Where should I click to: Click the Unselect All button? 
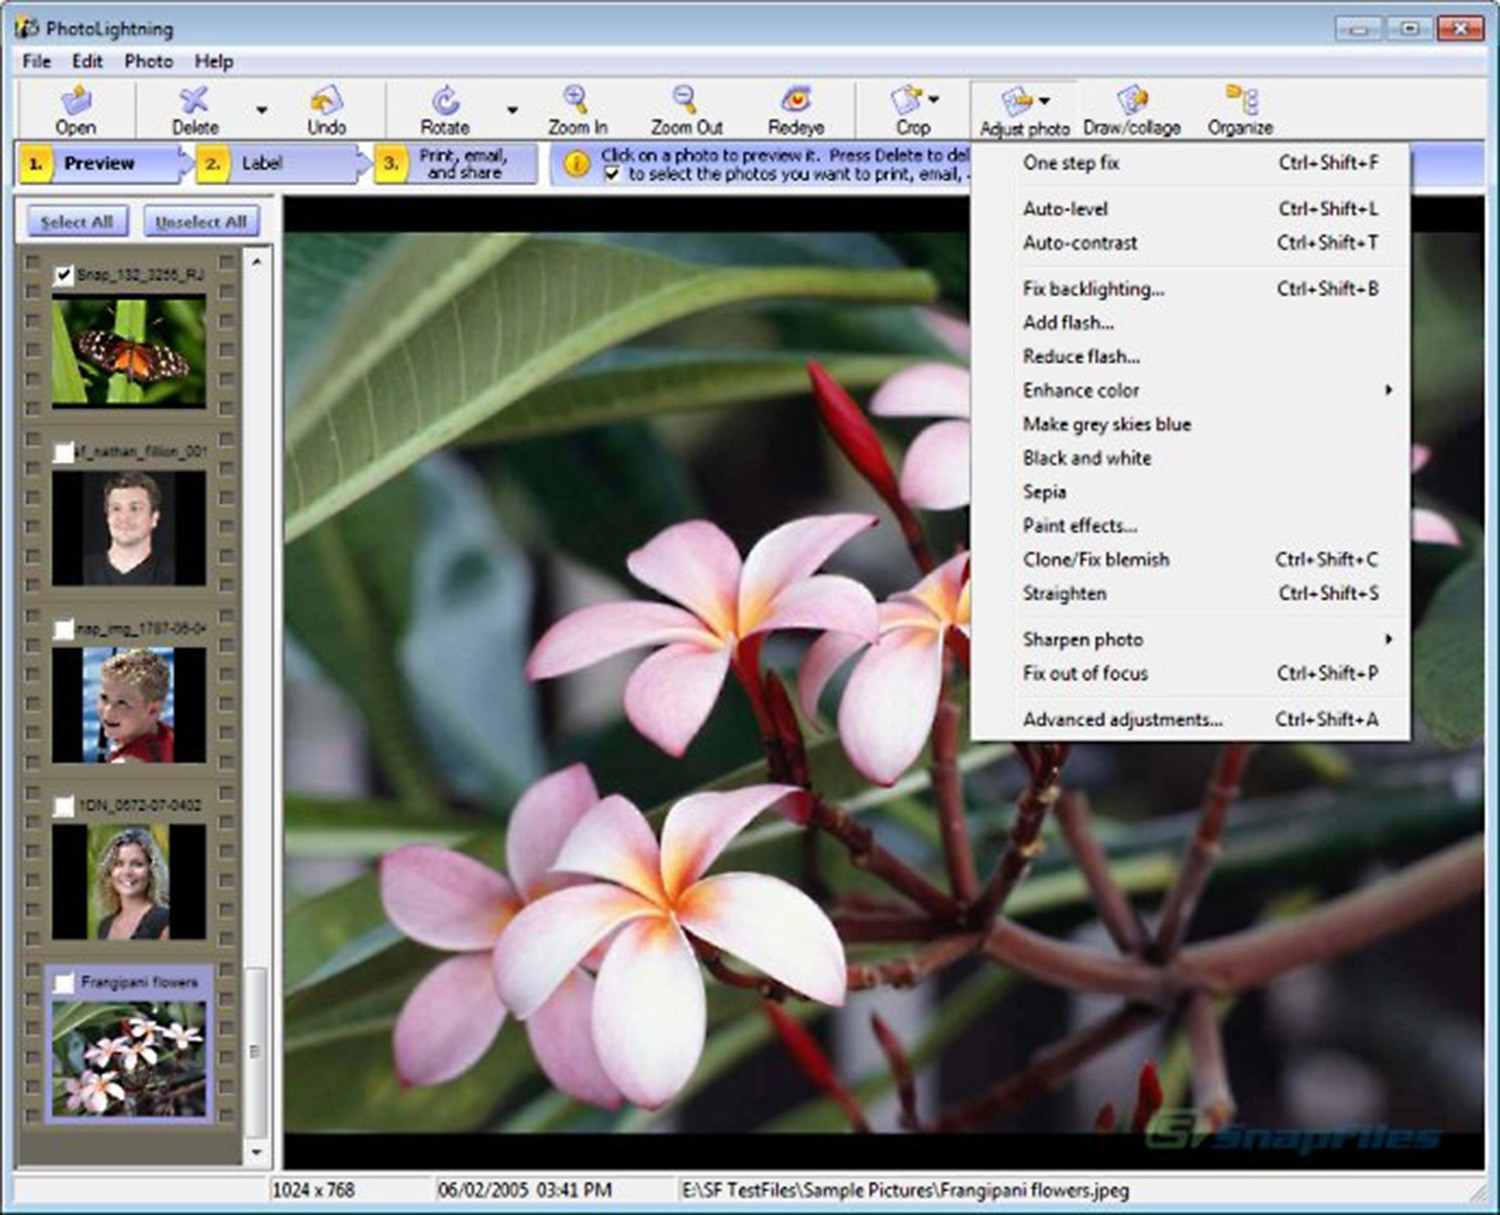[201, 222]
